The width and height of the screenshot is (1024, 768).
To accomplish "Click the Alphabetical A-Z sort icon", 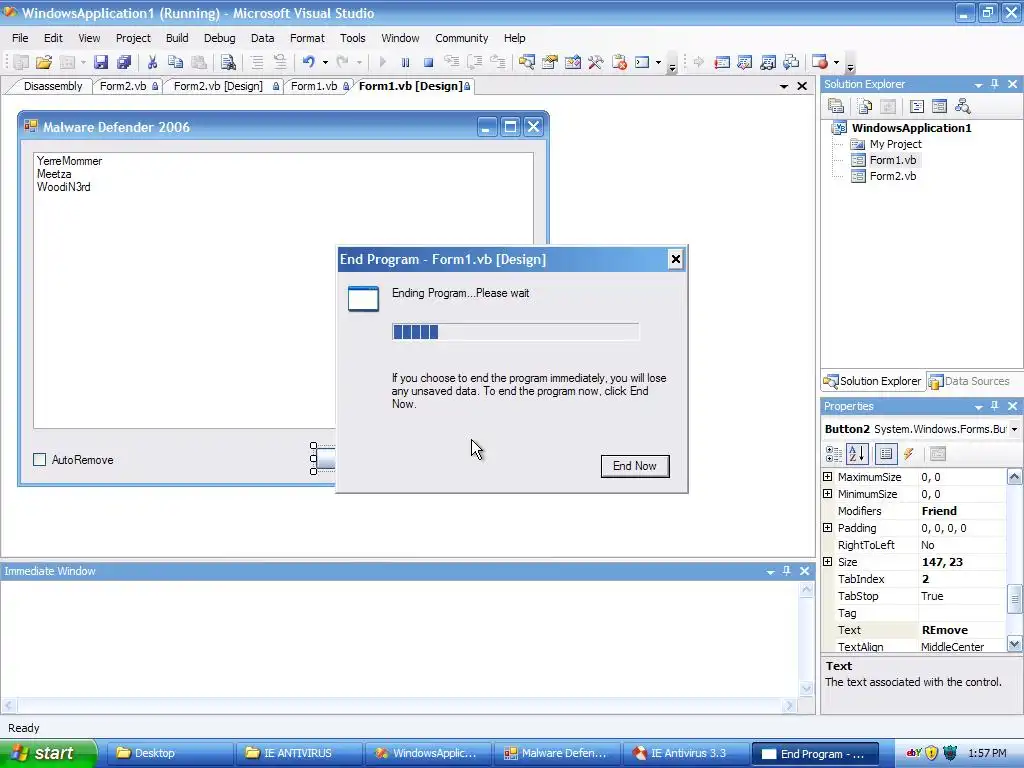I will (x=857, y=454).
